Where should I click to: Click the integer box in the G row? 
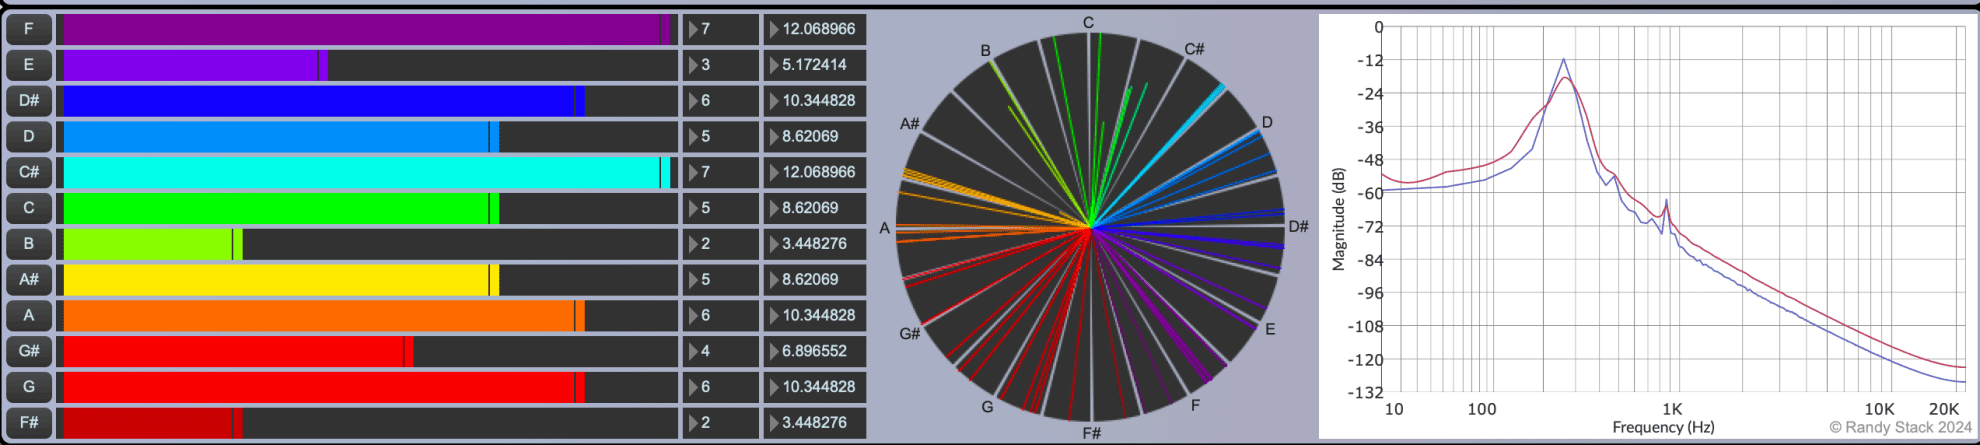721,387
